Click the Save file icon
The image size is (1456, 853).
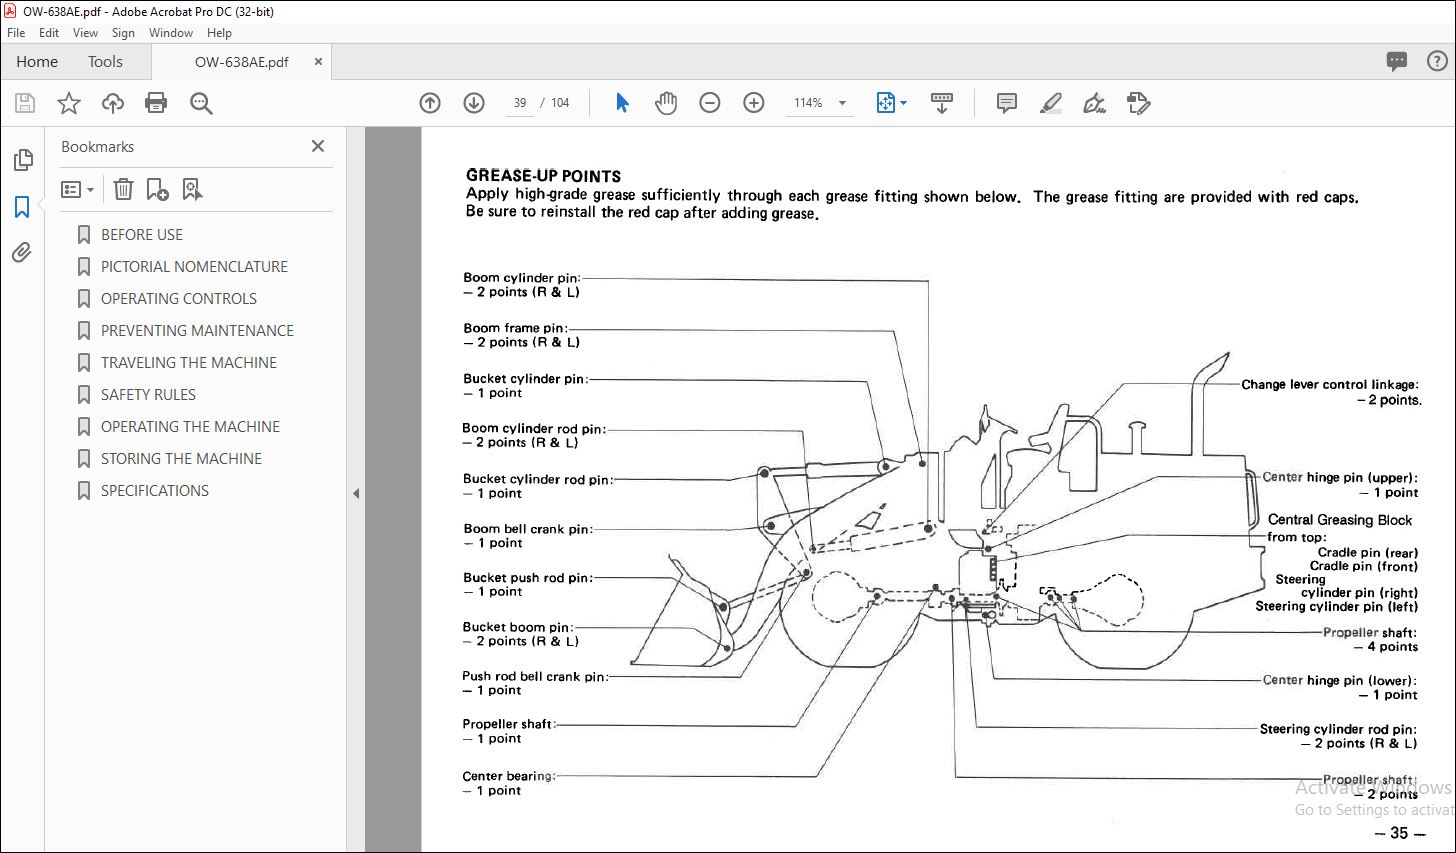click(25, 103)
